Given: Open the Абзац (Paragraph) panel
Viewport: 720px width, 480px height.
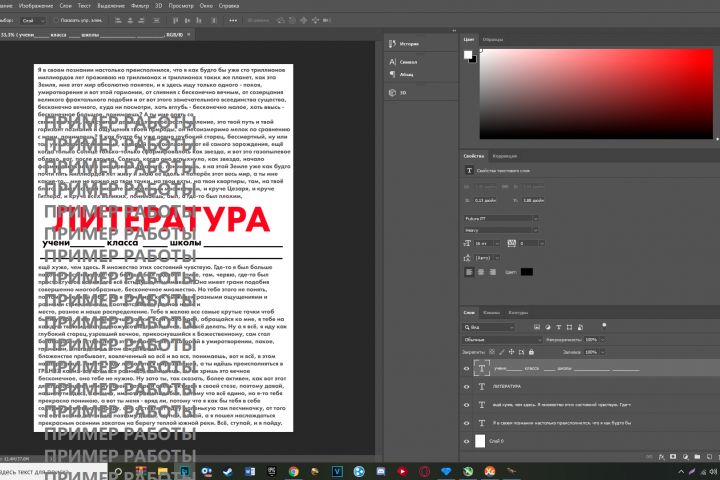Looking at the screenshot, I should point(404,74).
